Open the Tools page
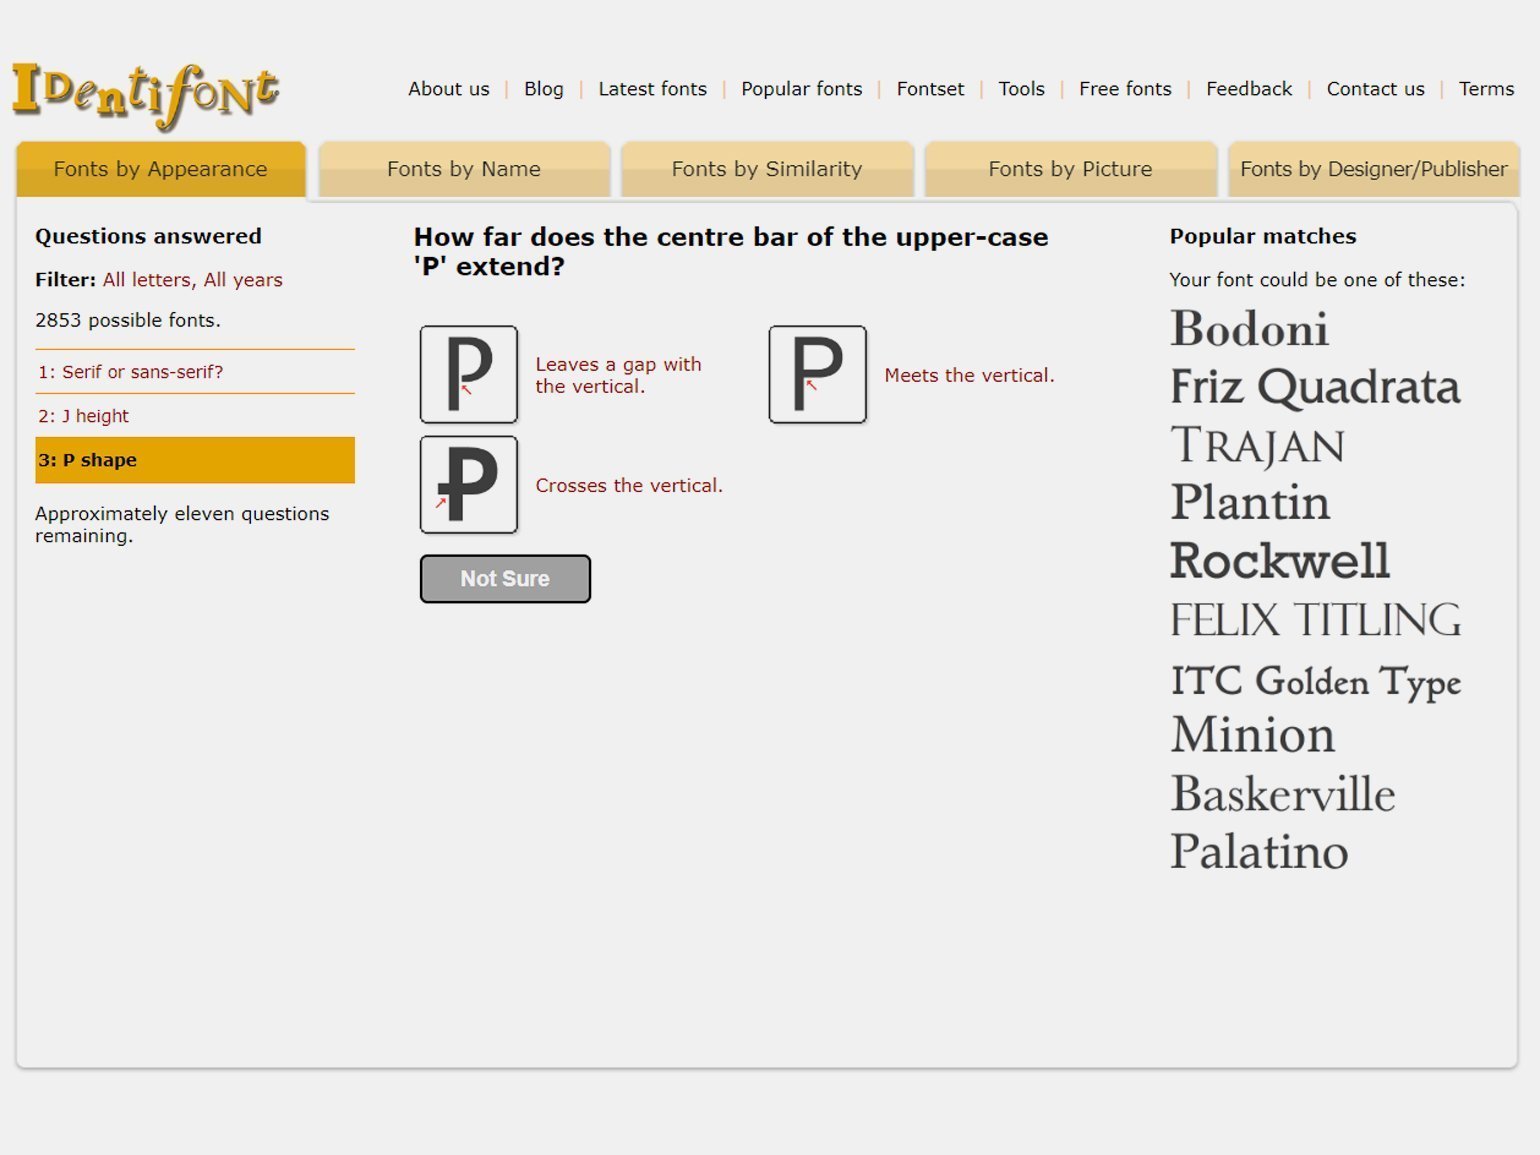Image resolution: width=1540 pixels, height=1155 pixels. 1021,89
